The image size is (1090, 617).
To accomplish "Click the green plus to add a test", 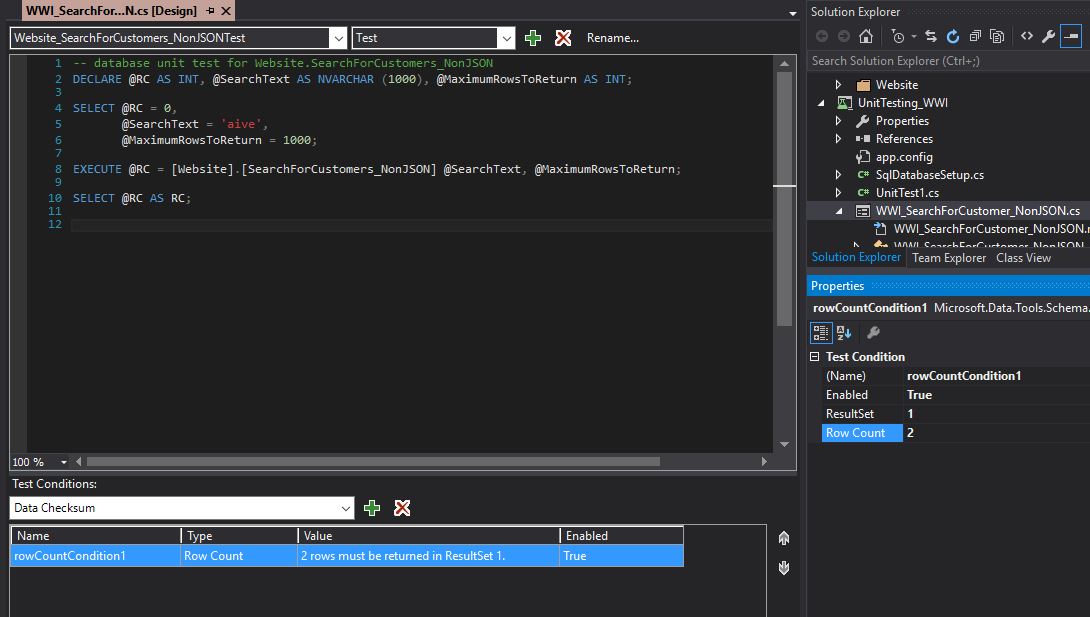I will 533,38.
